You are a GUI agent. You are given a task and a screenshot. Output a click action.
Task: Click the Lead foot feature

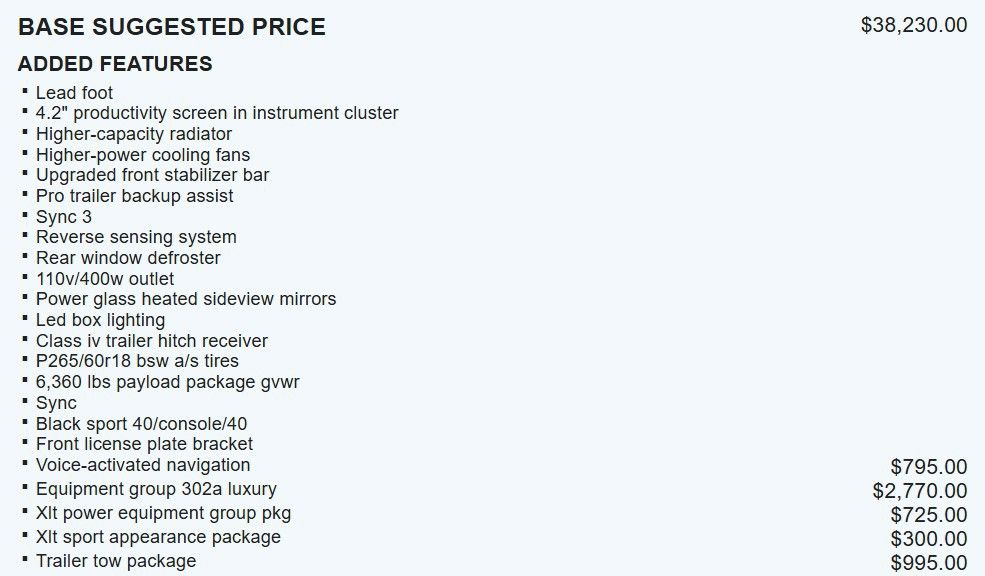coord(74,93)
